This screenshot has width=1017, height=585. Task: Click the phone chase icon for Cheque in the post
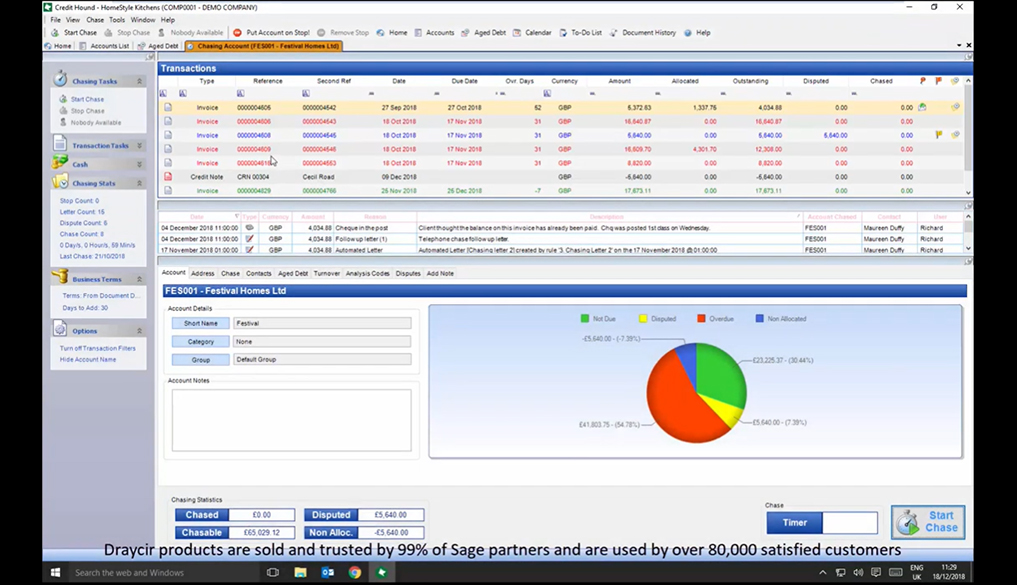pyautogui.click(x=250, y=228)
